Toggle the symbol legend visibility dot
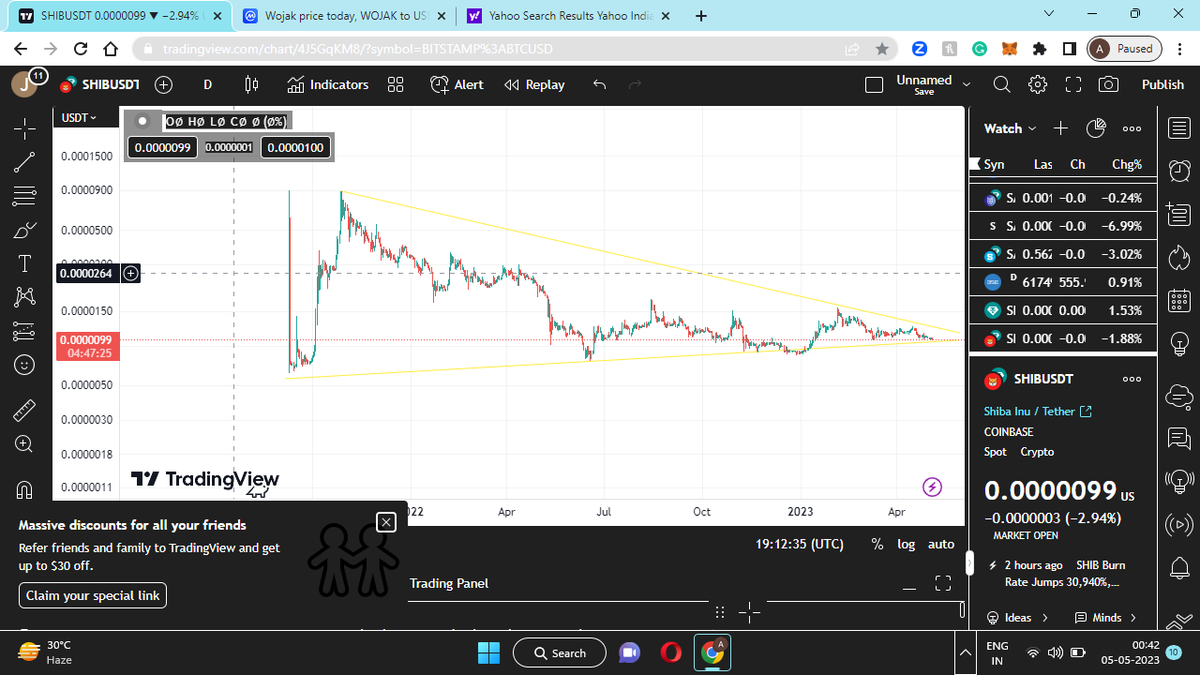Viewport: 1200px width, 675px height. pos(142,121)
